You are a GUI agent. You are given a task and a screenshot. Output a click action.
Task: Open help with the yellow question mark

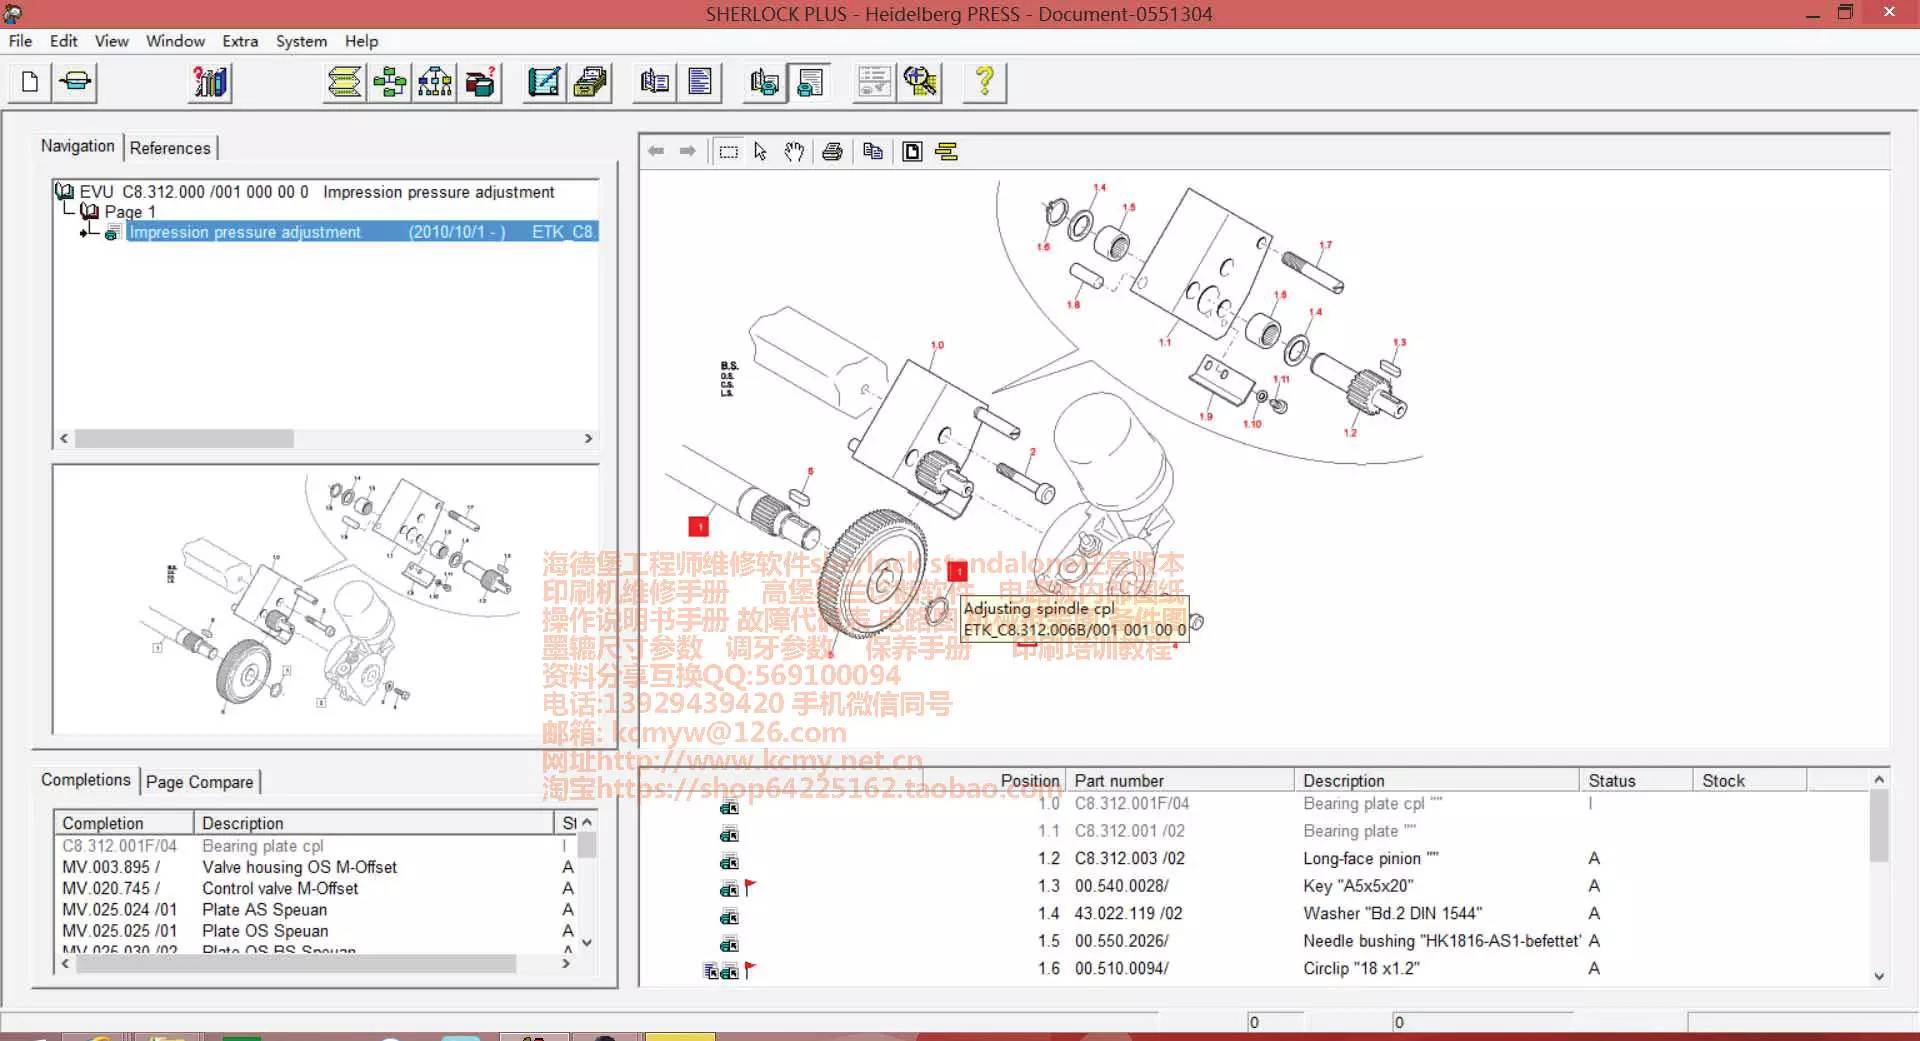click(985, 82)
